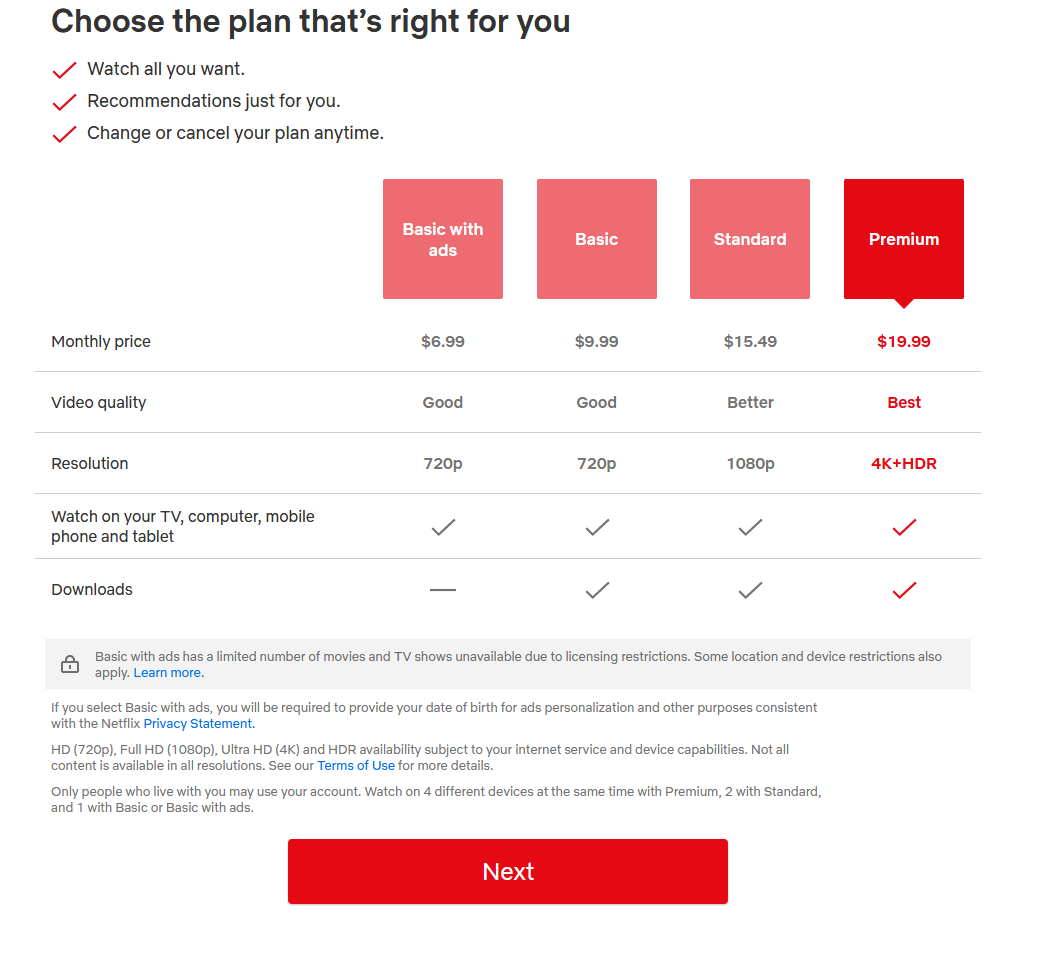Select the Basic with ads plan
1056x970 pixels.
pos(443,239)
